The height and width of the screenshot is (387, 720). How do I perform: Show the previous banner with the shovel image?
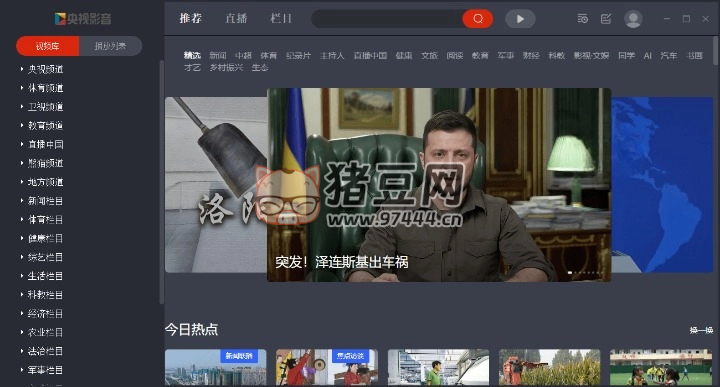tap(216, 185)
